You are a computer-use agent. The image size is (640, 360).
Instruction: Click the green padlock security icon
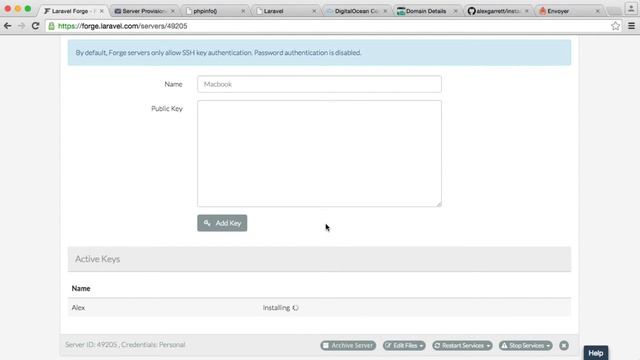(51, 26)
